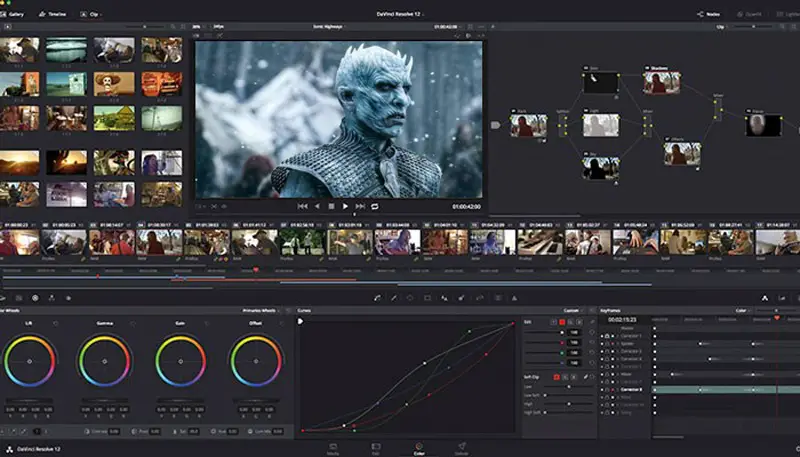Stop playback in the viewer
The width and height of the screenshot is (800, 457).
point(331,206)
